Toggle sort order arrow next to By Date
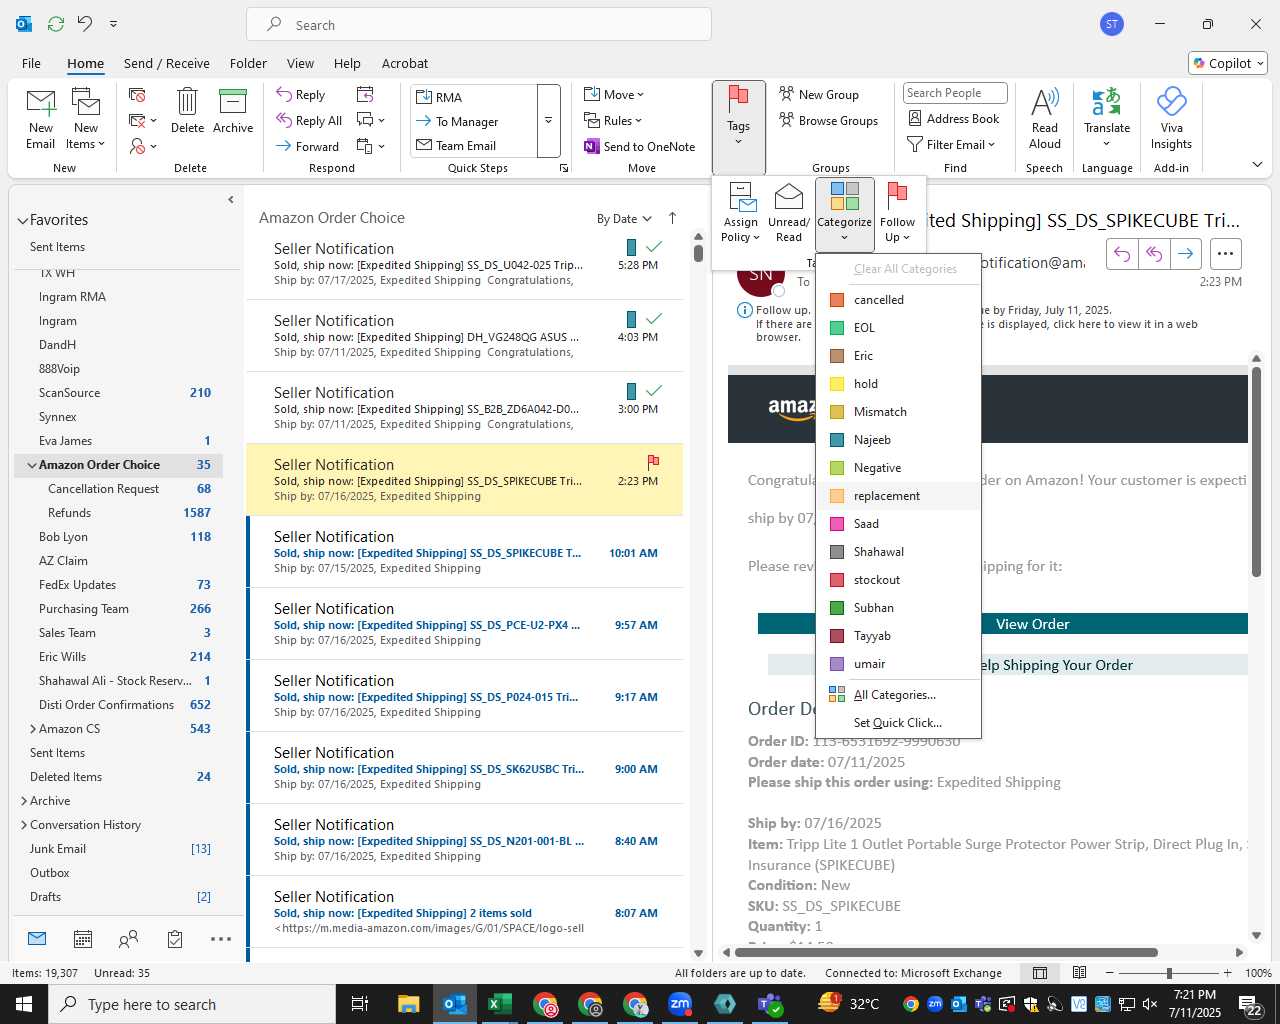 coord(673,218)
